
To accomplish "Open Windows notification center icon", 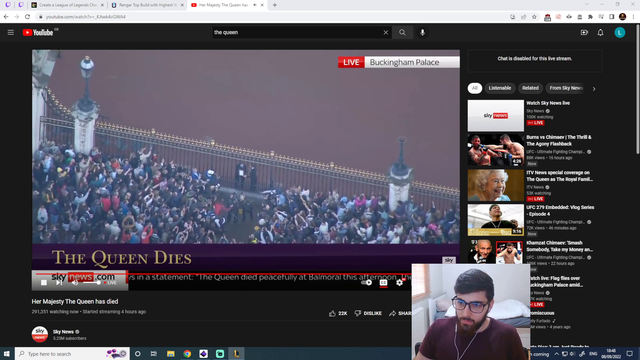I will [630, 353].
